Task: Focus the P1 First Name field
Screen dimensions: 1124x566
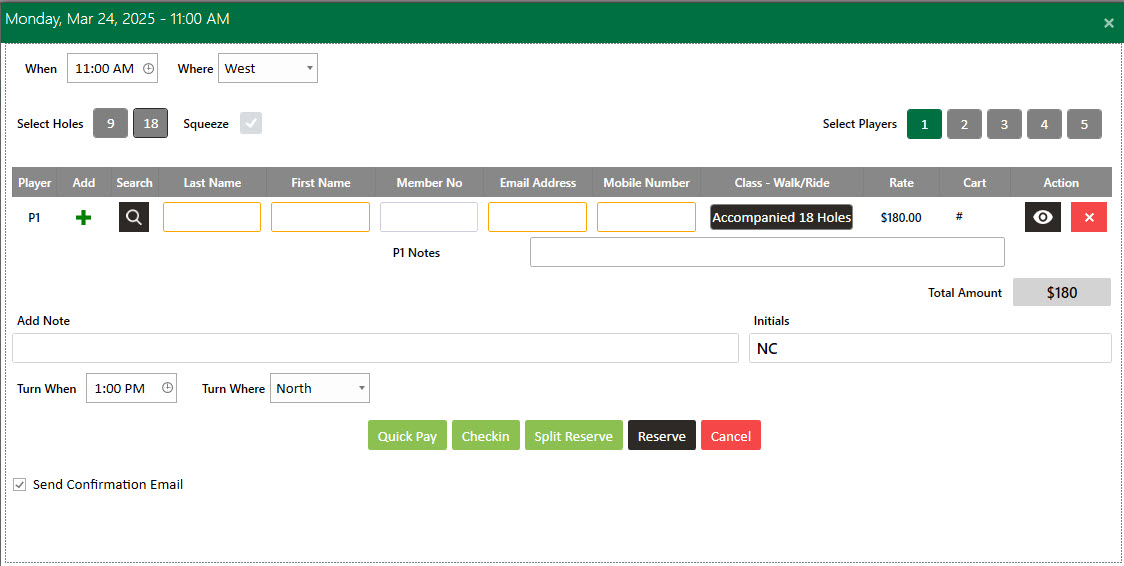Action: click(x=320, y=217)
